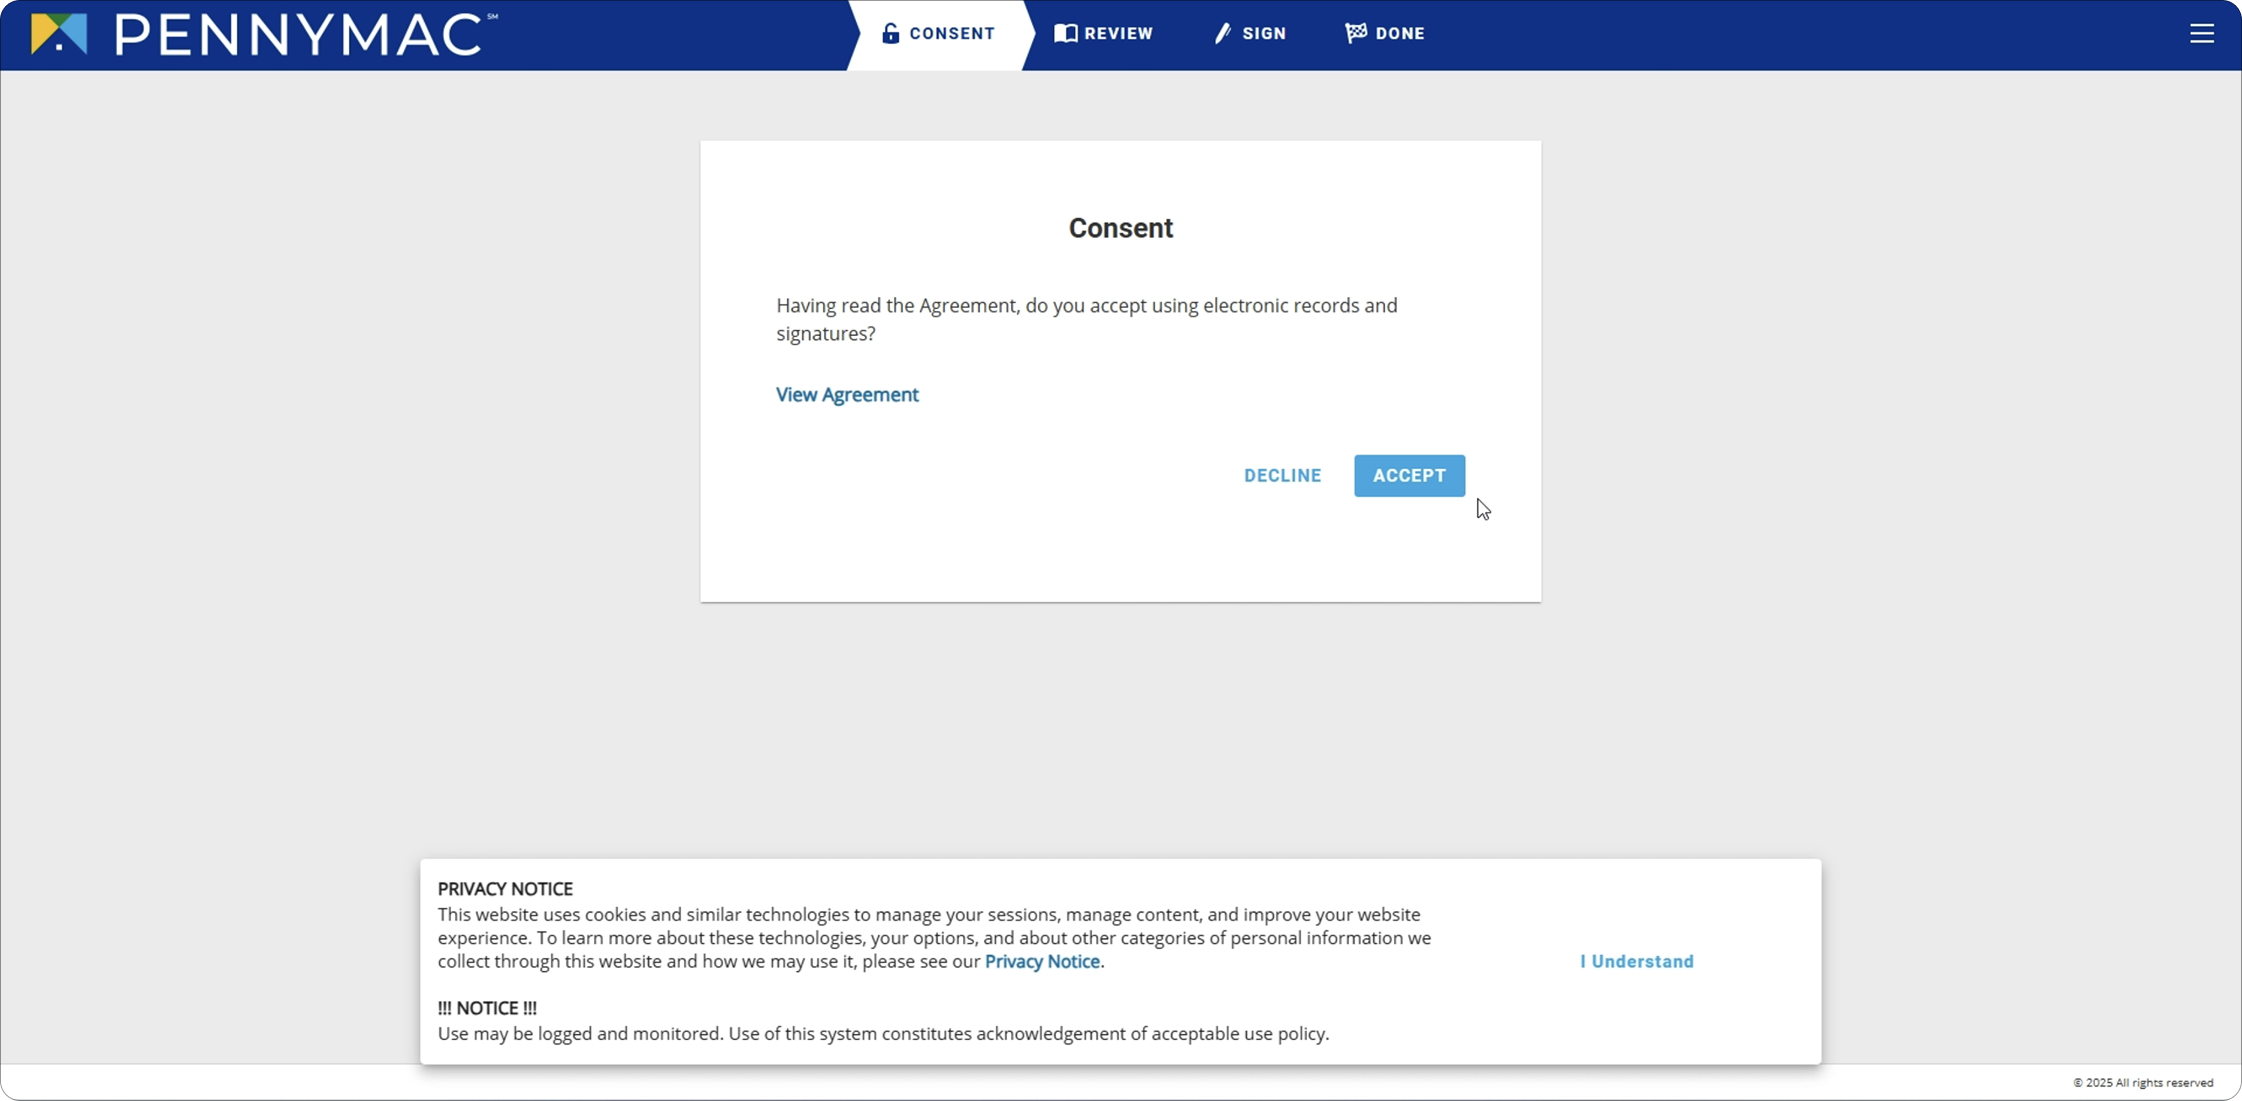The width and height of the screenshot is (2242, 1101).
Task: Click the Pennymac triangle logo icon
Action: (59, 34)
